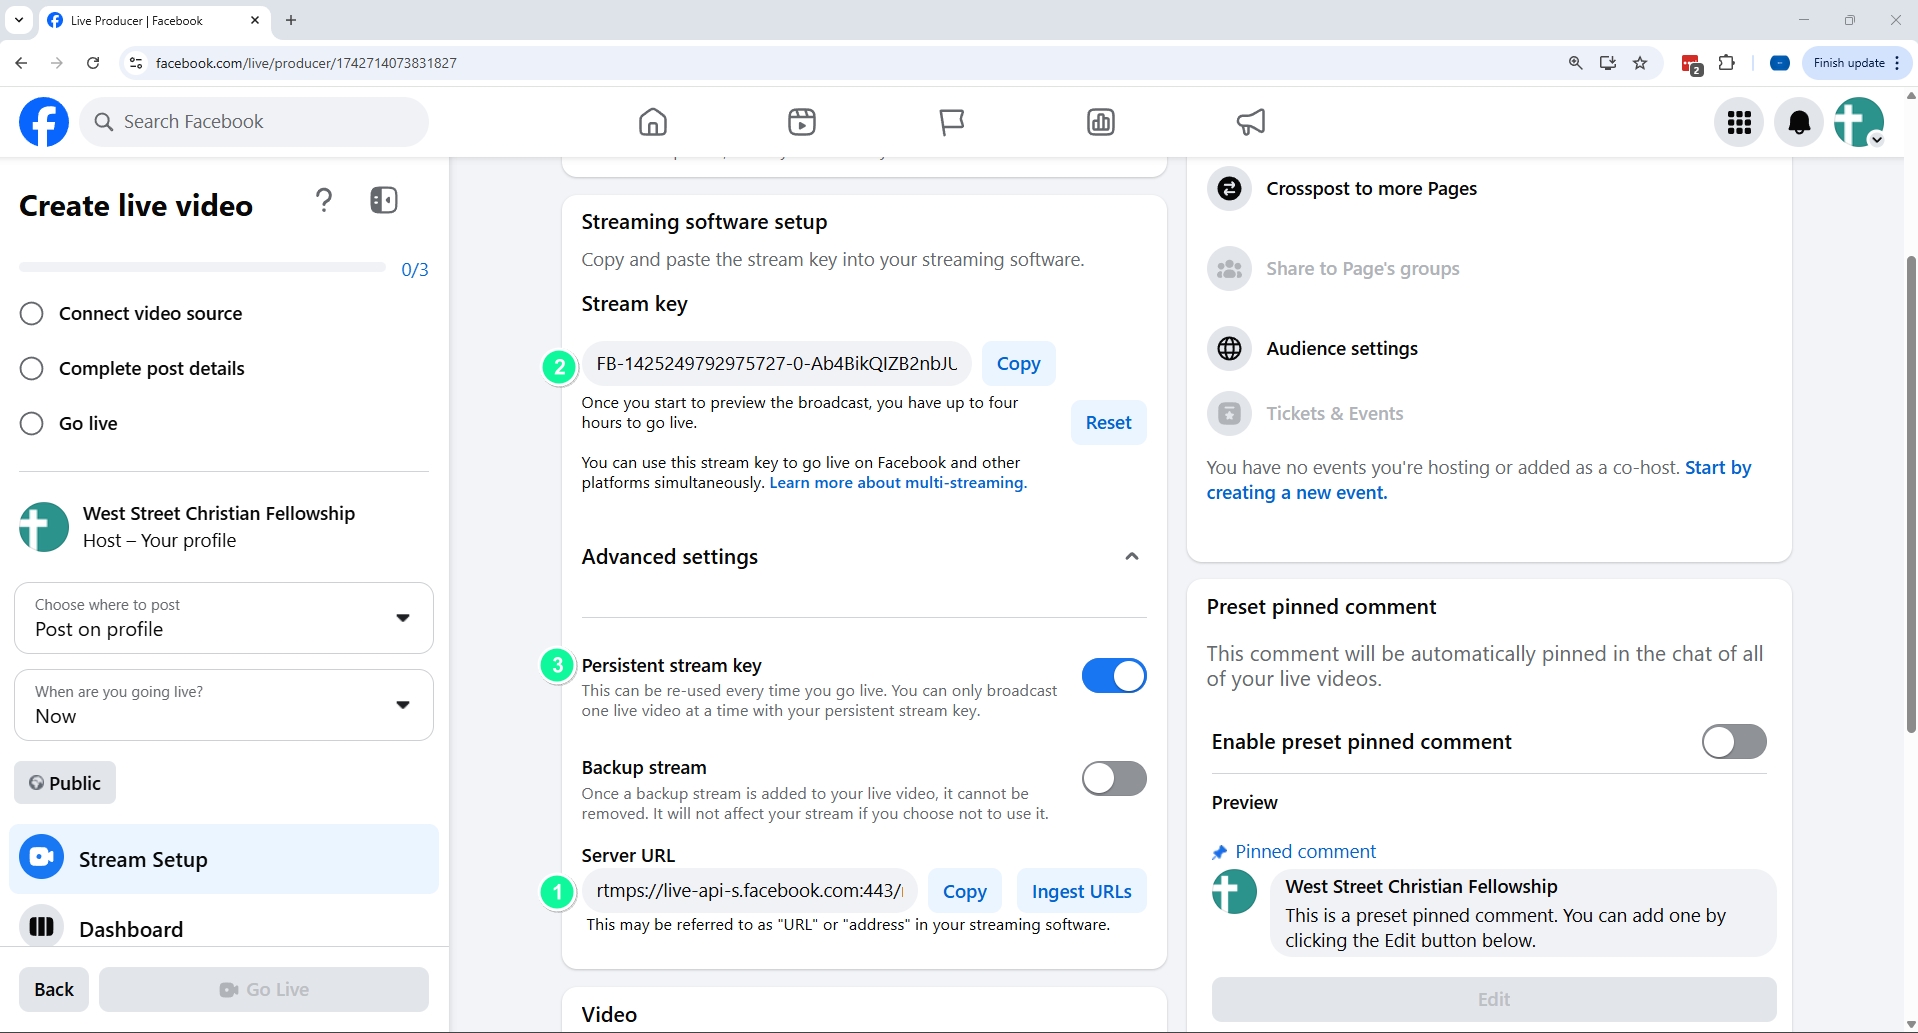Viewport: 1918px width, 1033px height.
Task: Open Crosspost to more Pages option
Action: click(1371, 189)
